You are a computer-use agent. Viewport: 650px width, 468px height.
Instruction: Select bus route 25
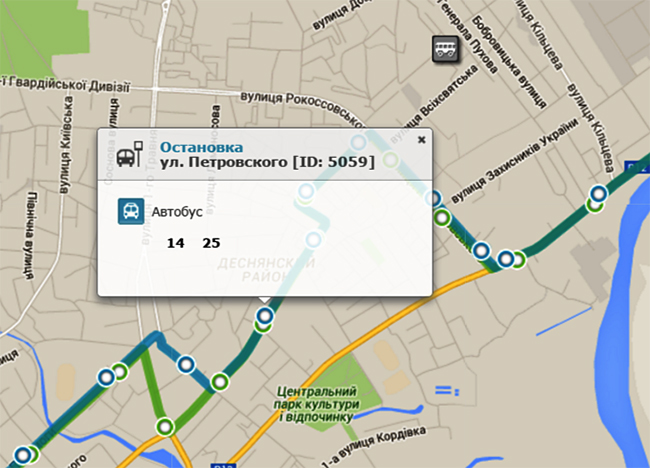pyautogui.click(x=211, y=243)
